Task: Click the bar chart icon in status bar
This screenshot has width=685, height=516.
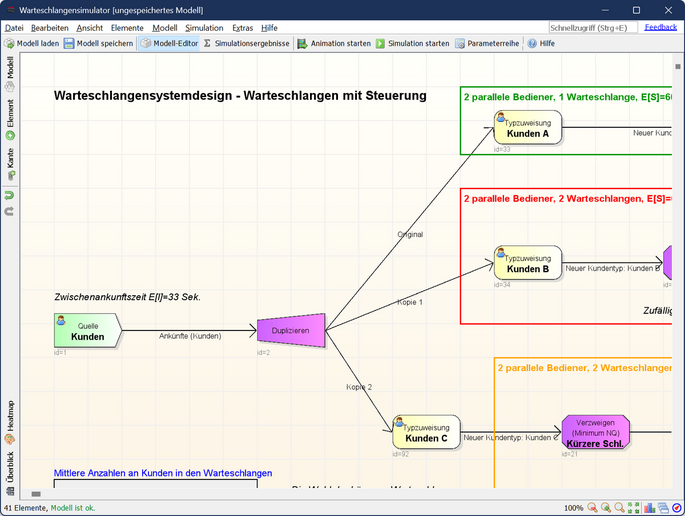Action: (649, 508)
